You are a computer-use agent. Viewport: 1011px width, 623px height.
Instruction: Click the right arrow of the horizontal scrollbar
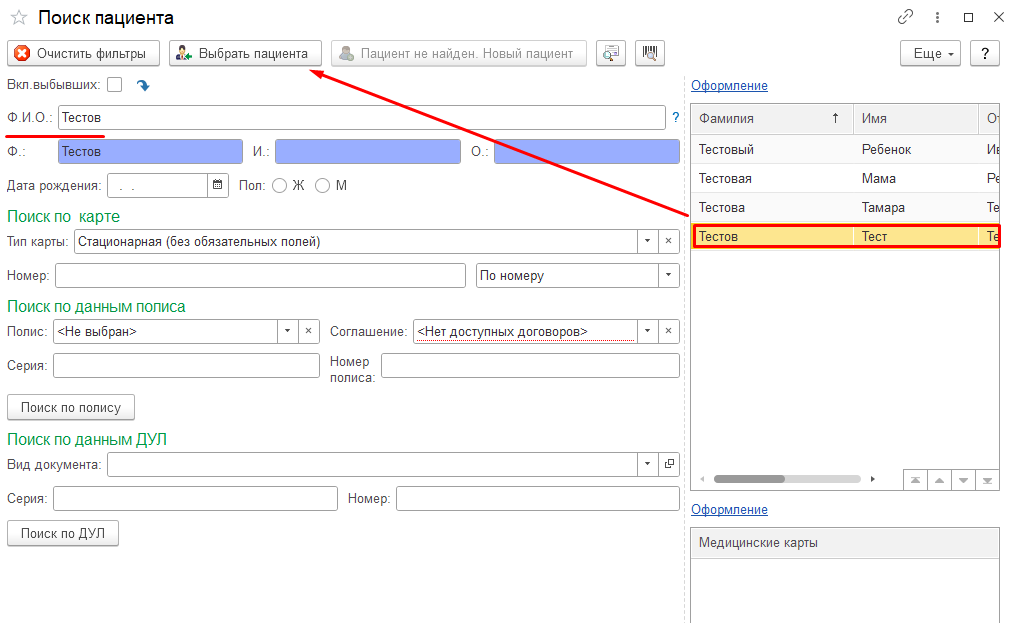872,479
